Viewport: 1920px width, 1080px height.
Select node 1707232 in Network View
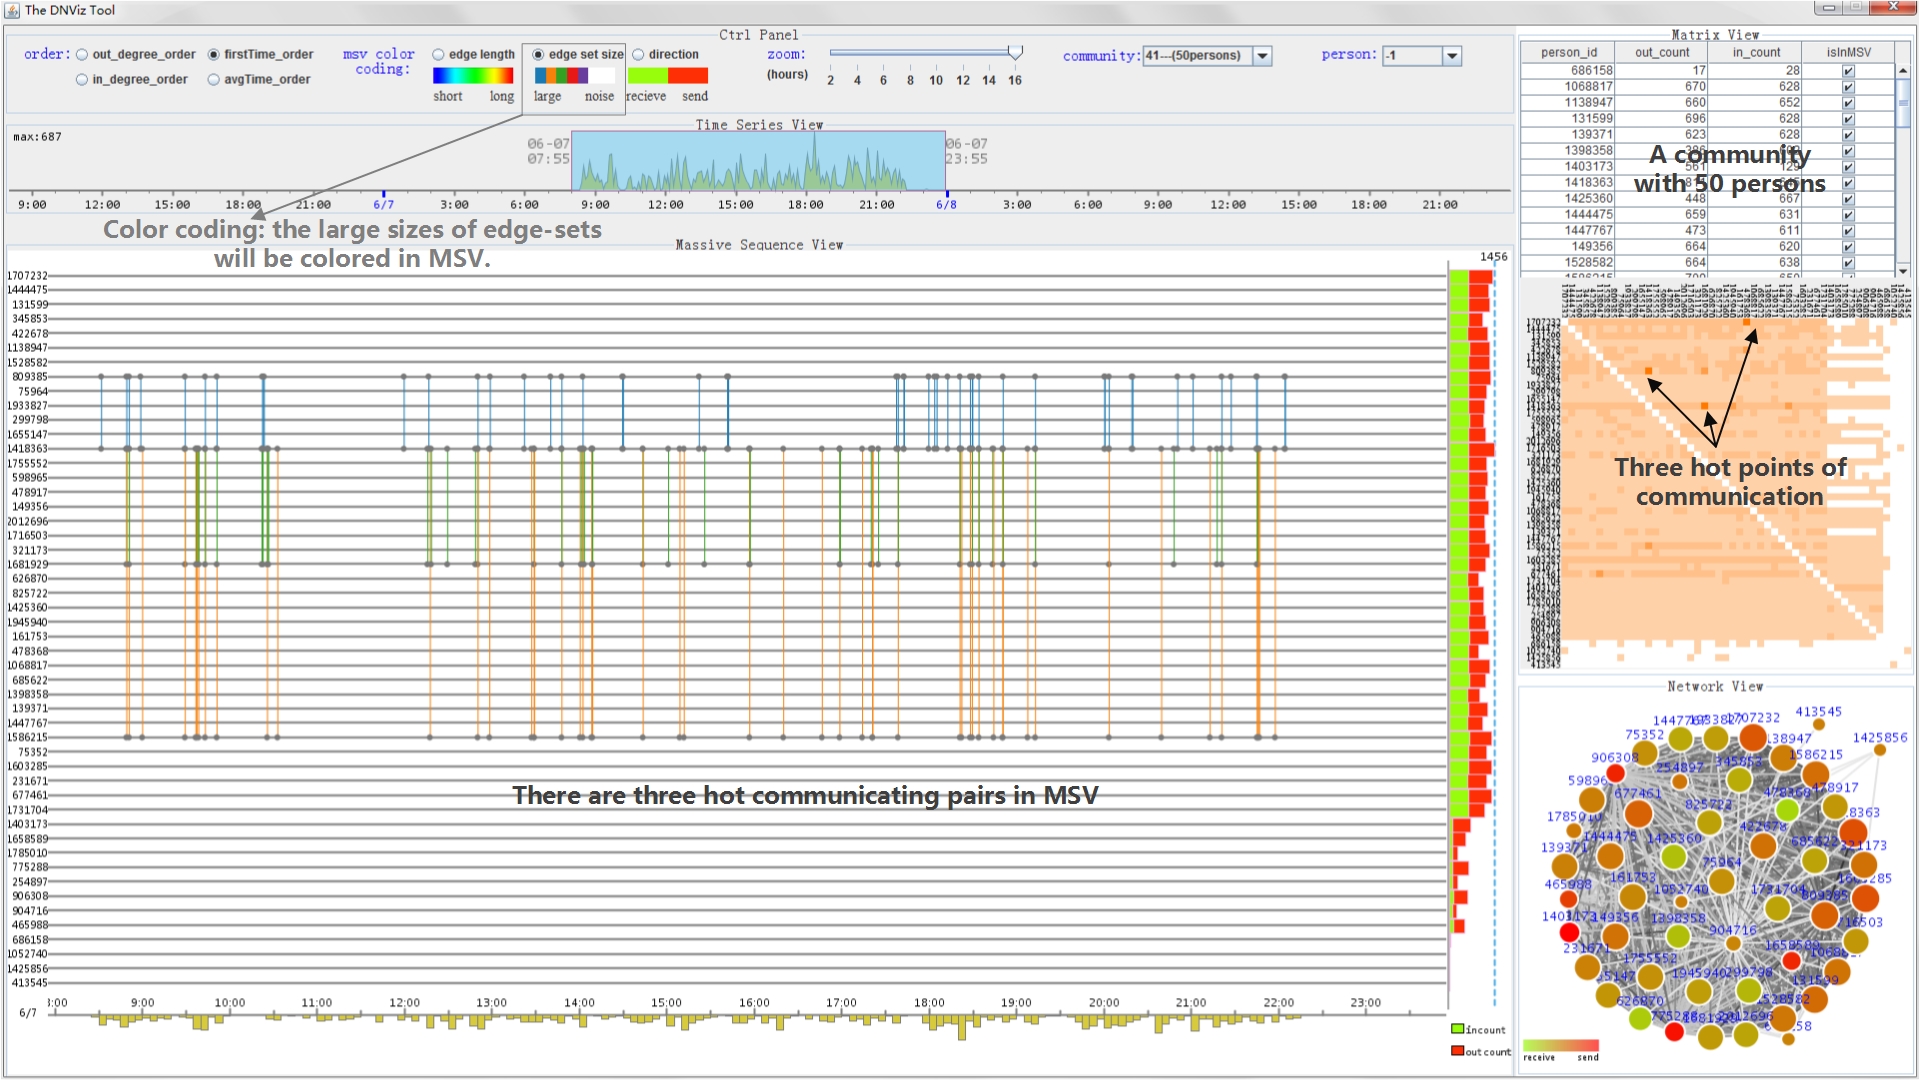point(1752,738)
